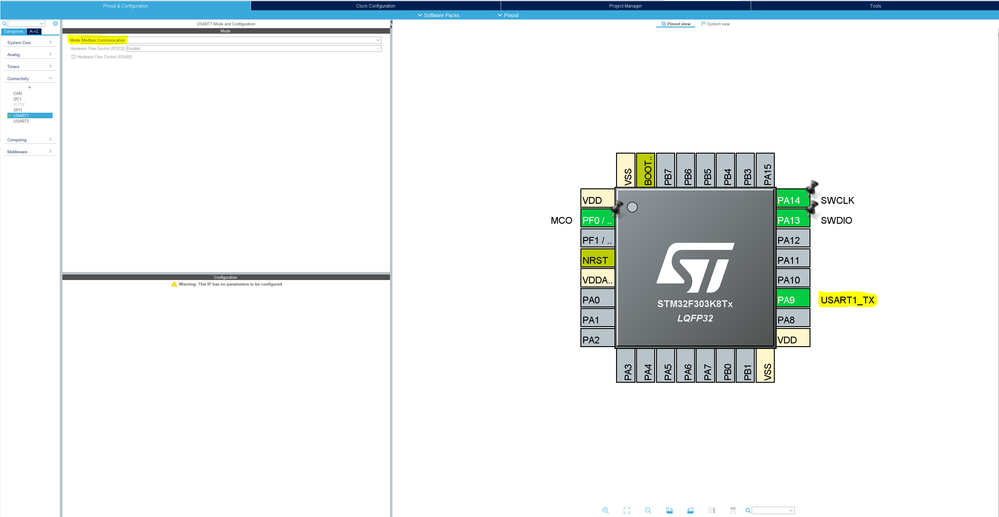Open the Pinout & Configuration tab
Image resolution: width=999 pixels, height=517 pixels.
tap(126, 6)
